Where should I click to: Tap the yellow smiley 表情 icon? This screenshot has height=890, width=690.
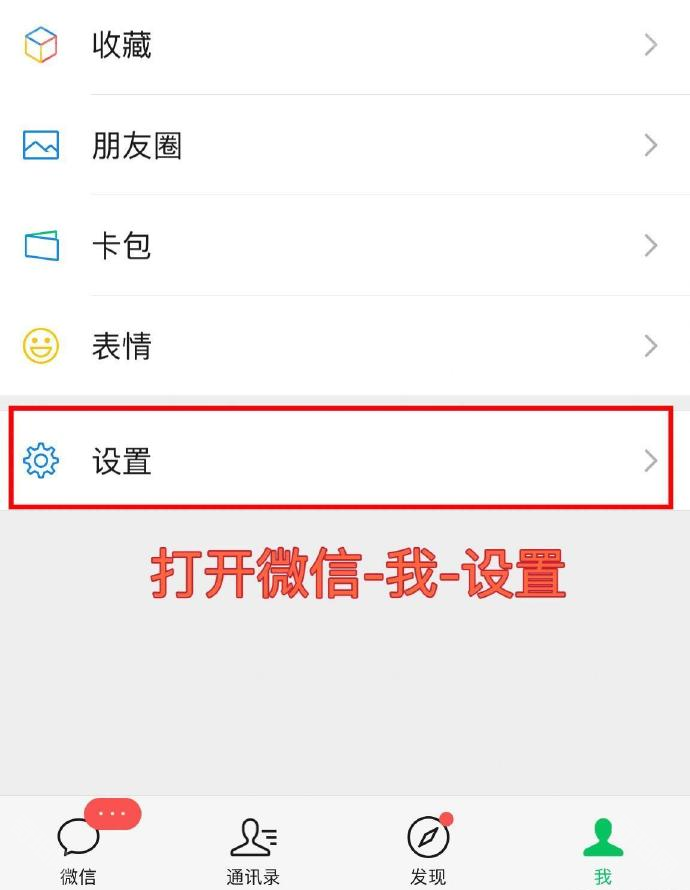[40, 346]
